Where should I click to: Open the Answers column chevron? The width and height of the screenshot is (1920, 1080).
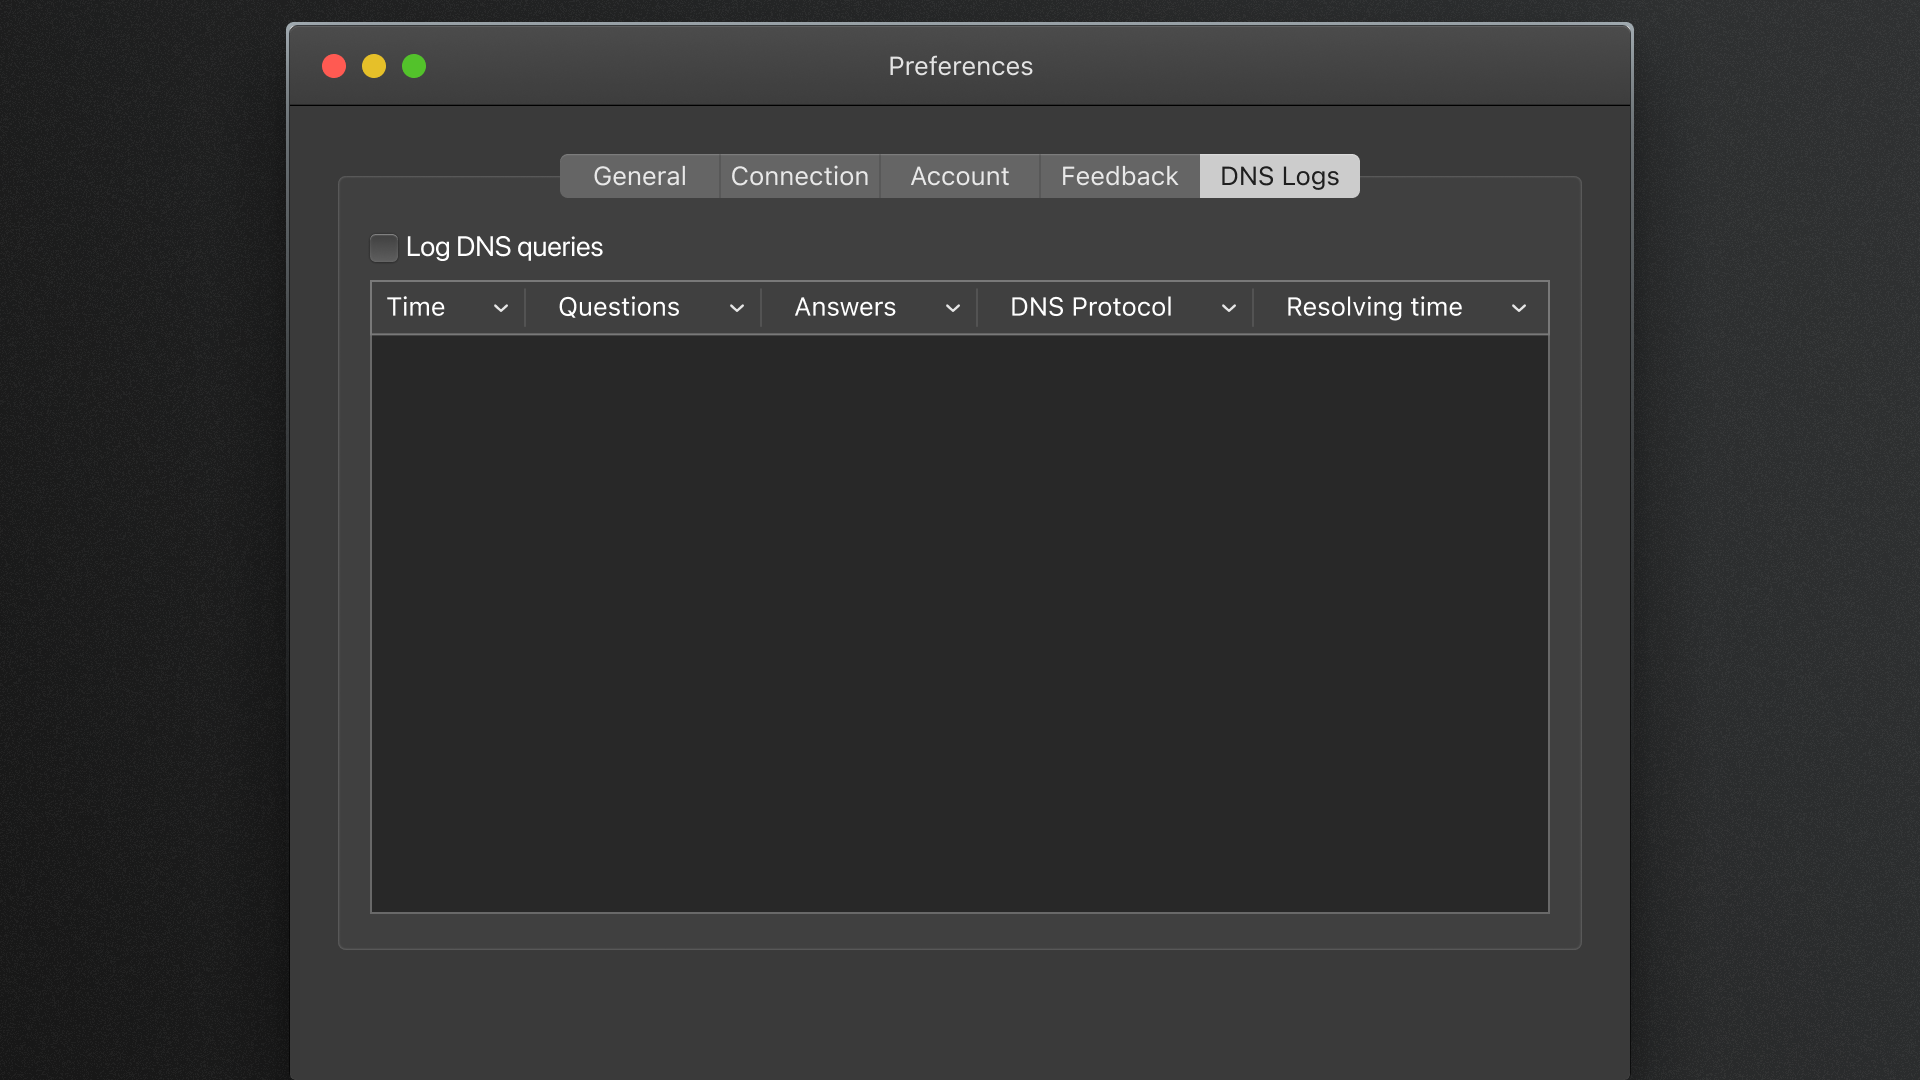[x=953, y=308]
